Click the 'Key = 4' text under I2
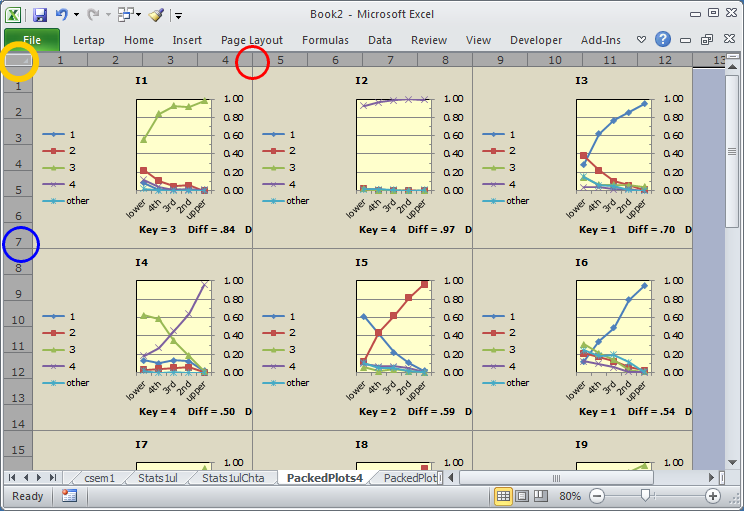The width and height of the screenshot is (744, 511). [378, 230]
